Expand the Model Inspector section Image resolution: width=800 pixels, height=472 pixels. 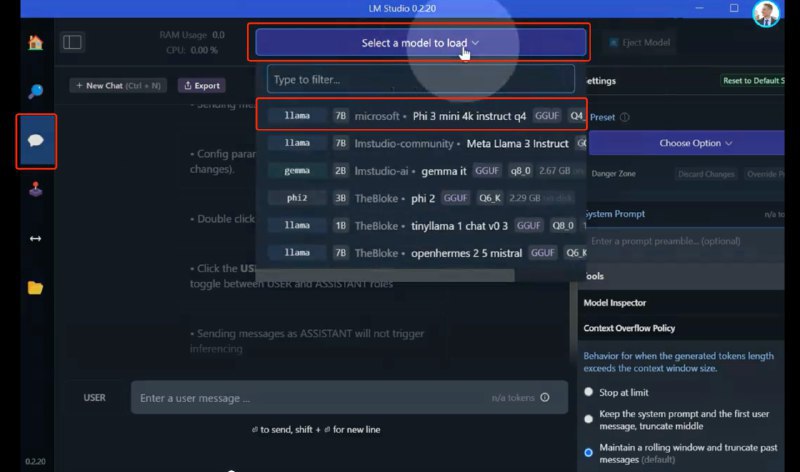[615, 302]
